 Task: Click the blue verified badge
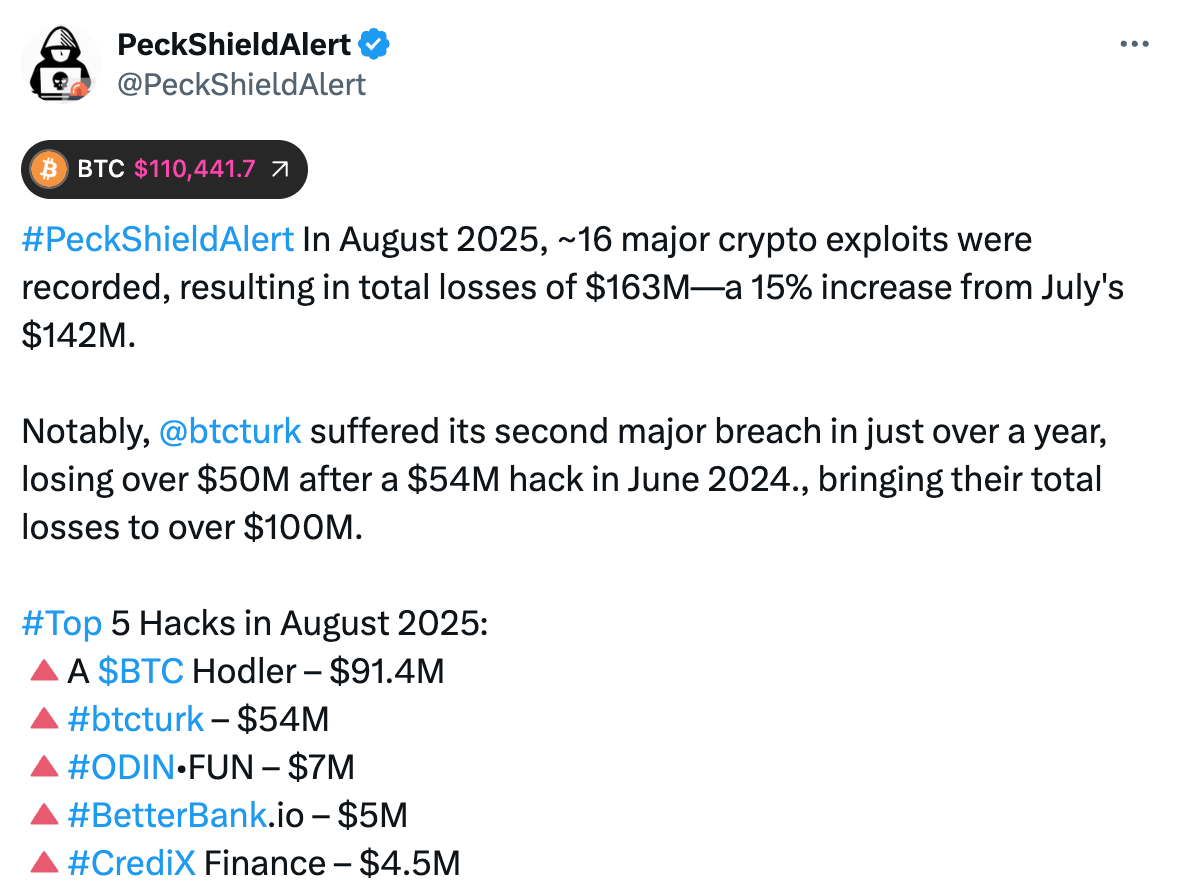tap(373, 44)
